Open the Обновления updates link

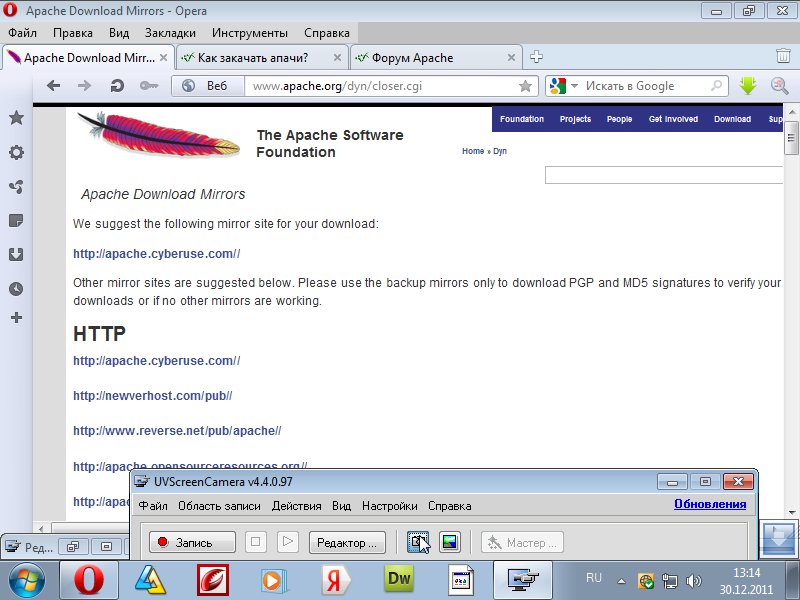(x=710, y=504)
